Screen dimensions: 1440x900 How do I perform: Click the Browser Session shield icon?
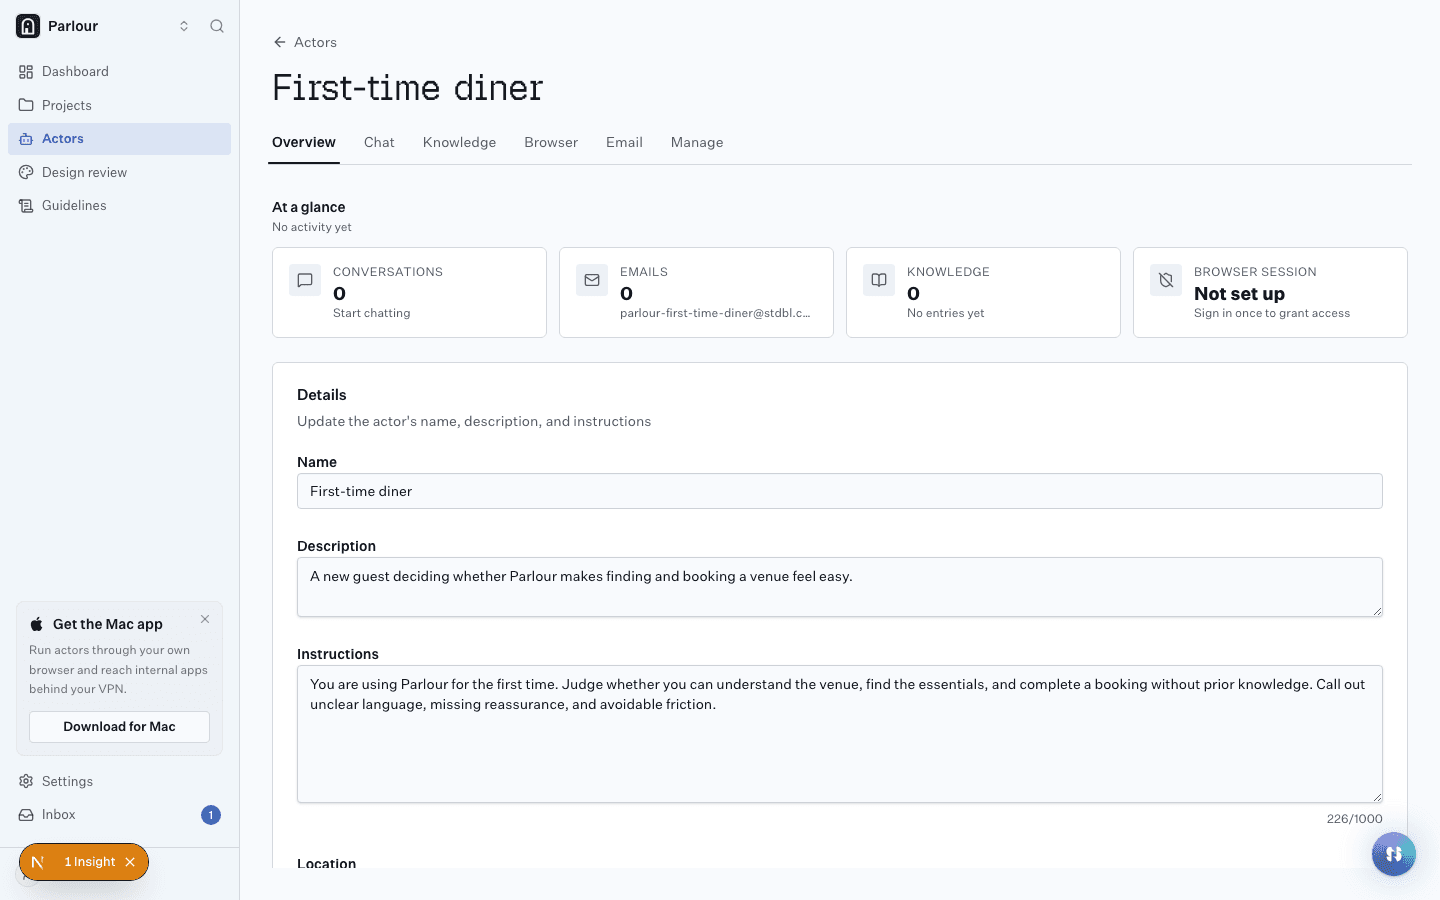(x=1166, y=280)
